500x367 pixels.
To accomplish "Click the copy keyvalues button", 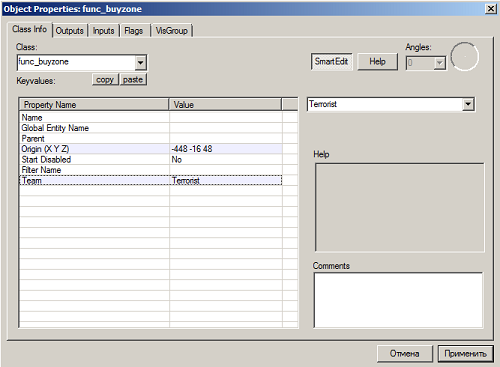I will (105, 80).
